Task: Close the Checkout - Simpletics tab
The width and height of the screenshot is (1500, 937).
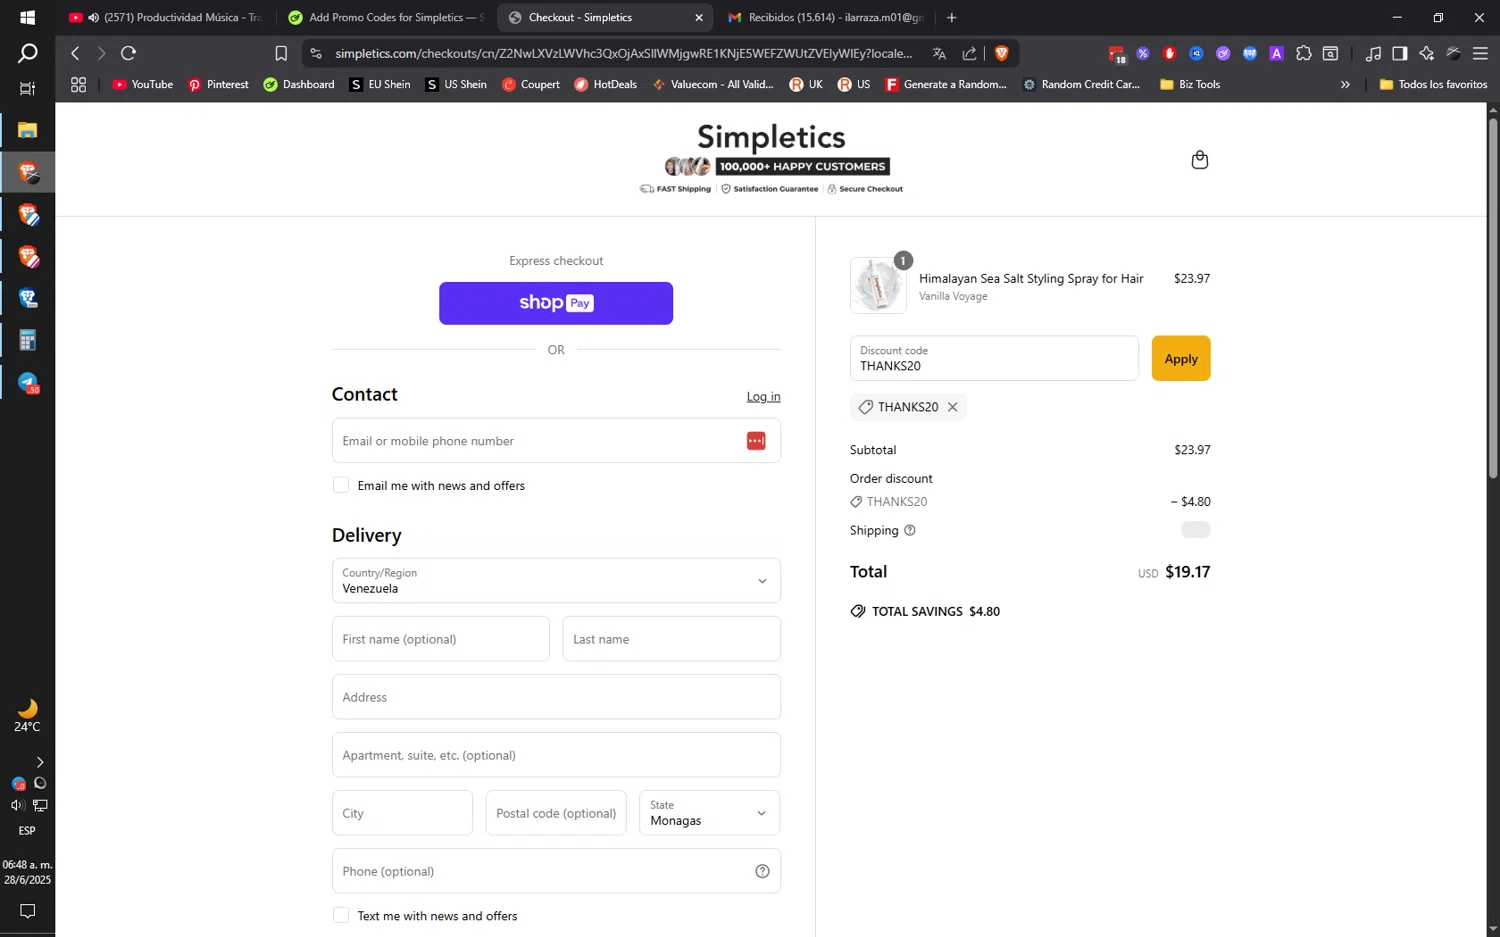Action: click(699, 18)
